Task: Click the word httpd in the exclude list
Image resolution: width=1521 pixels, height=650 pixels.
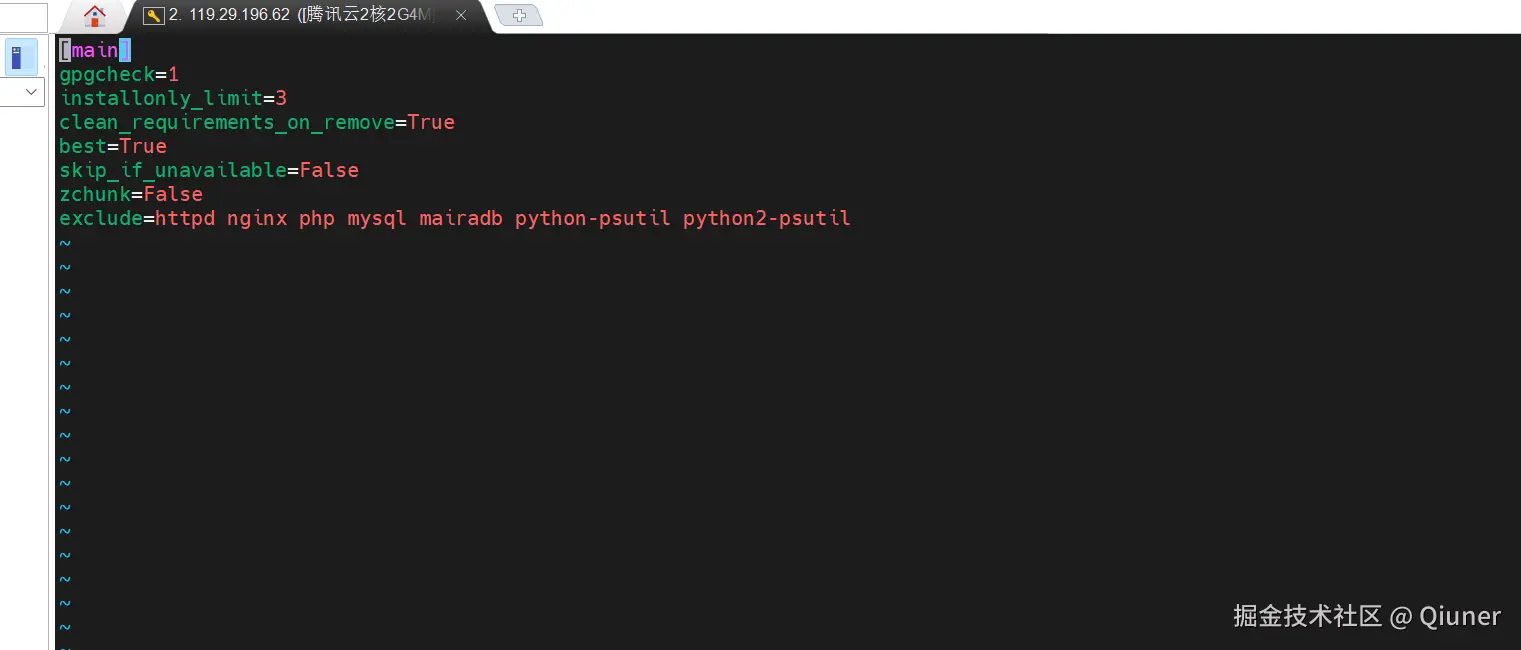Action: click(x=185, y=218)
